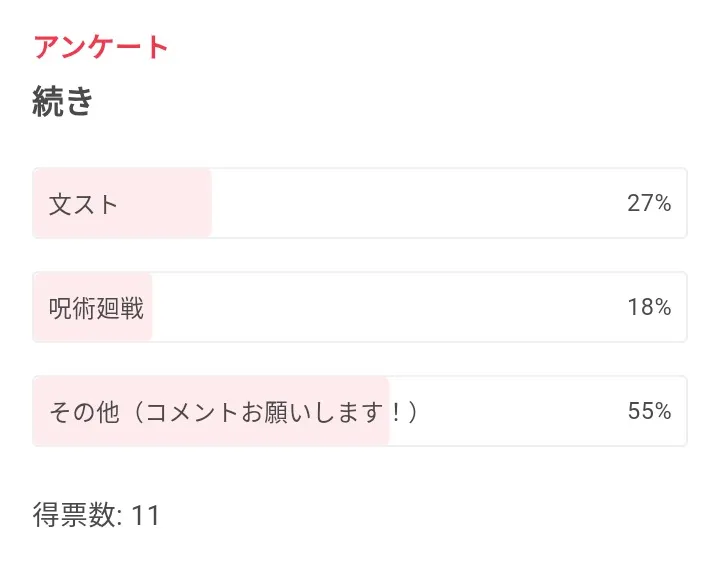Click the 18% result value
Viewport: 720px width, 563px height.
649,308
